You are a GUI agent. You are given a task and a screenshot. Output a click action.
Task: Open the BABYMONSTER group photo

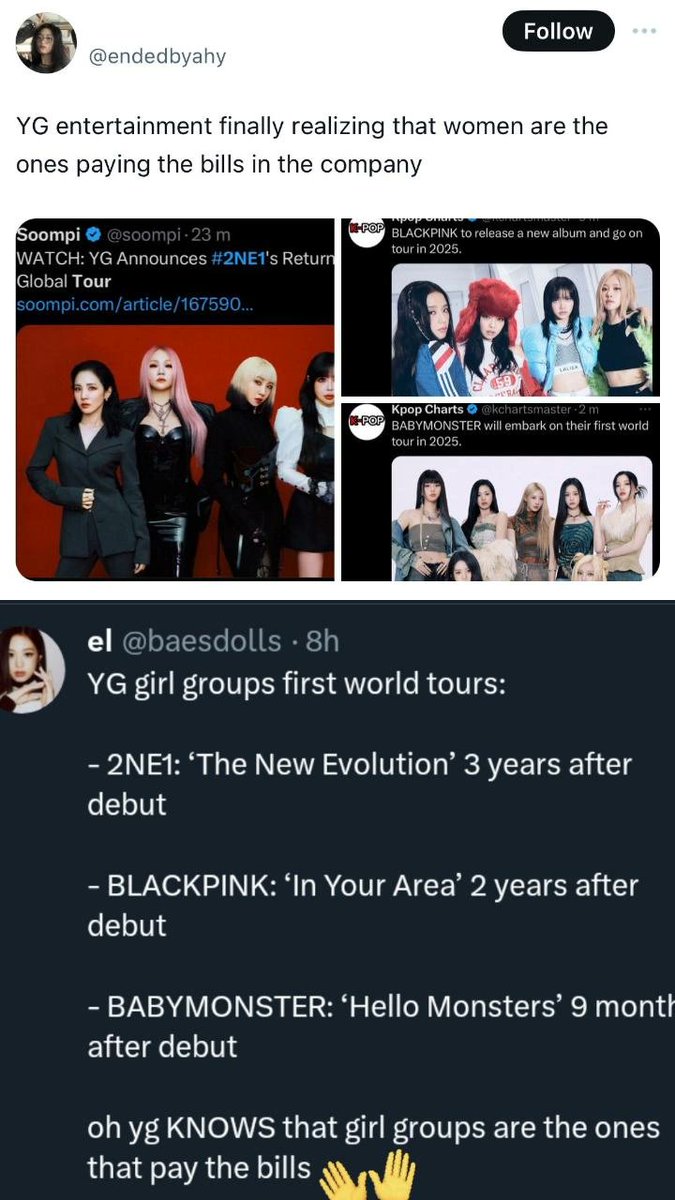point(520,518)
